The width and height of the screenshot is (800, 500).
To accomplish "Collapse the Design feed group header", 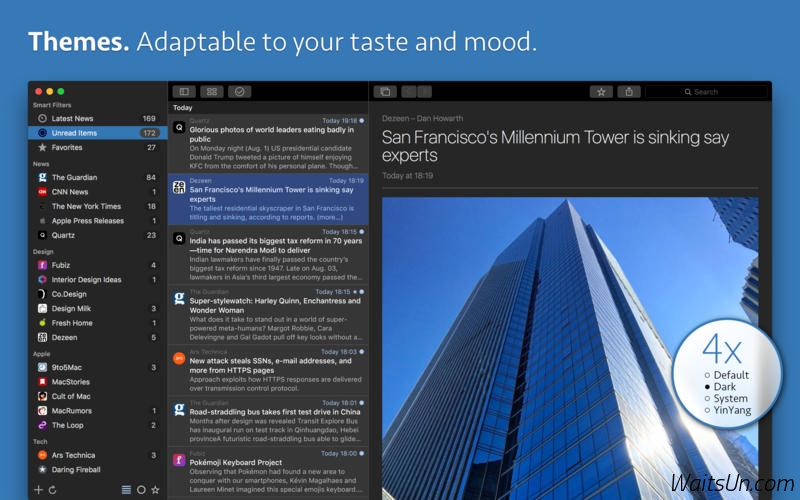I will pyautogui.click(x=44, y=252).
